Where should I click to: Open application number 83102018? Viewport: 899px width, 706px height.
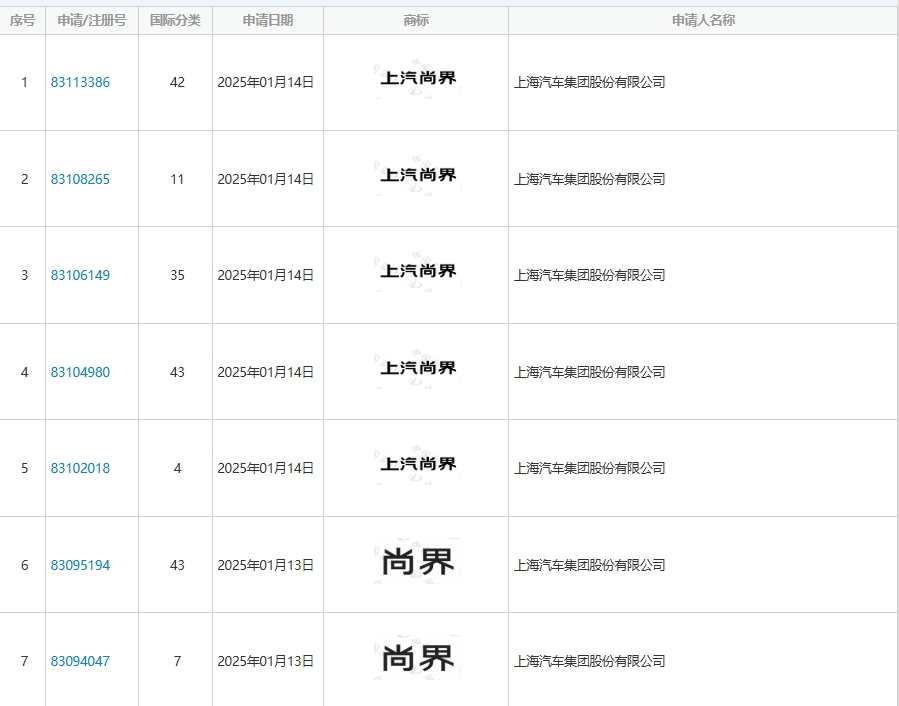pyautogui.click(x=80, y=468)
